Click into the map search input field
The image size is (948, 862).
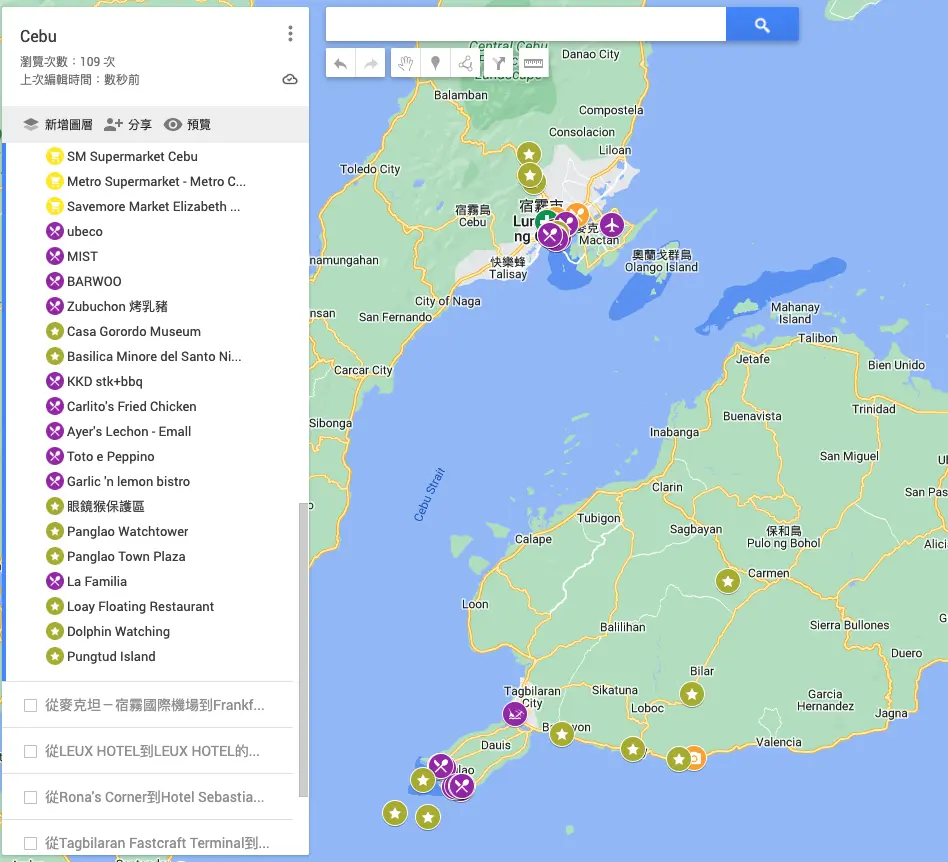(x=525, y=25)
